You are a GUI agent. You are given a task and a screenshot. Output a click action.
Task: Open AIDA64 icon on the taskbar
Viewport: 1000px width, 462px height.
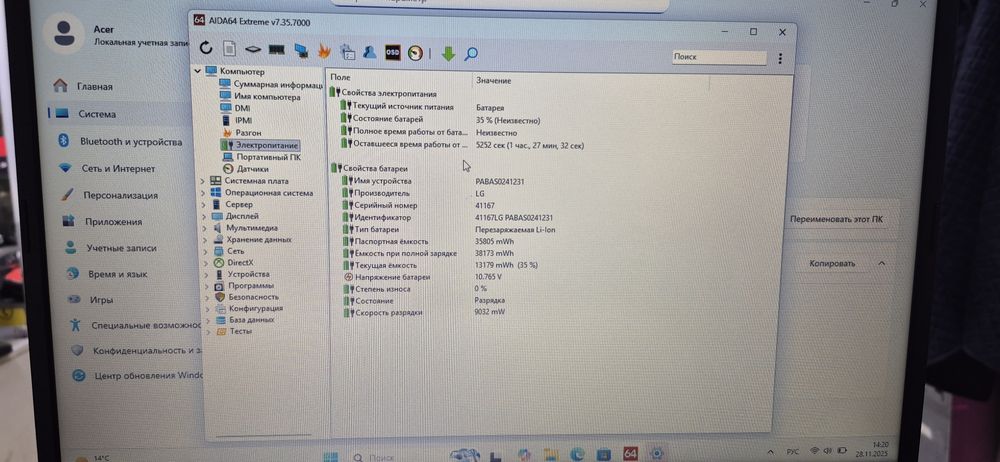(630, 453)
